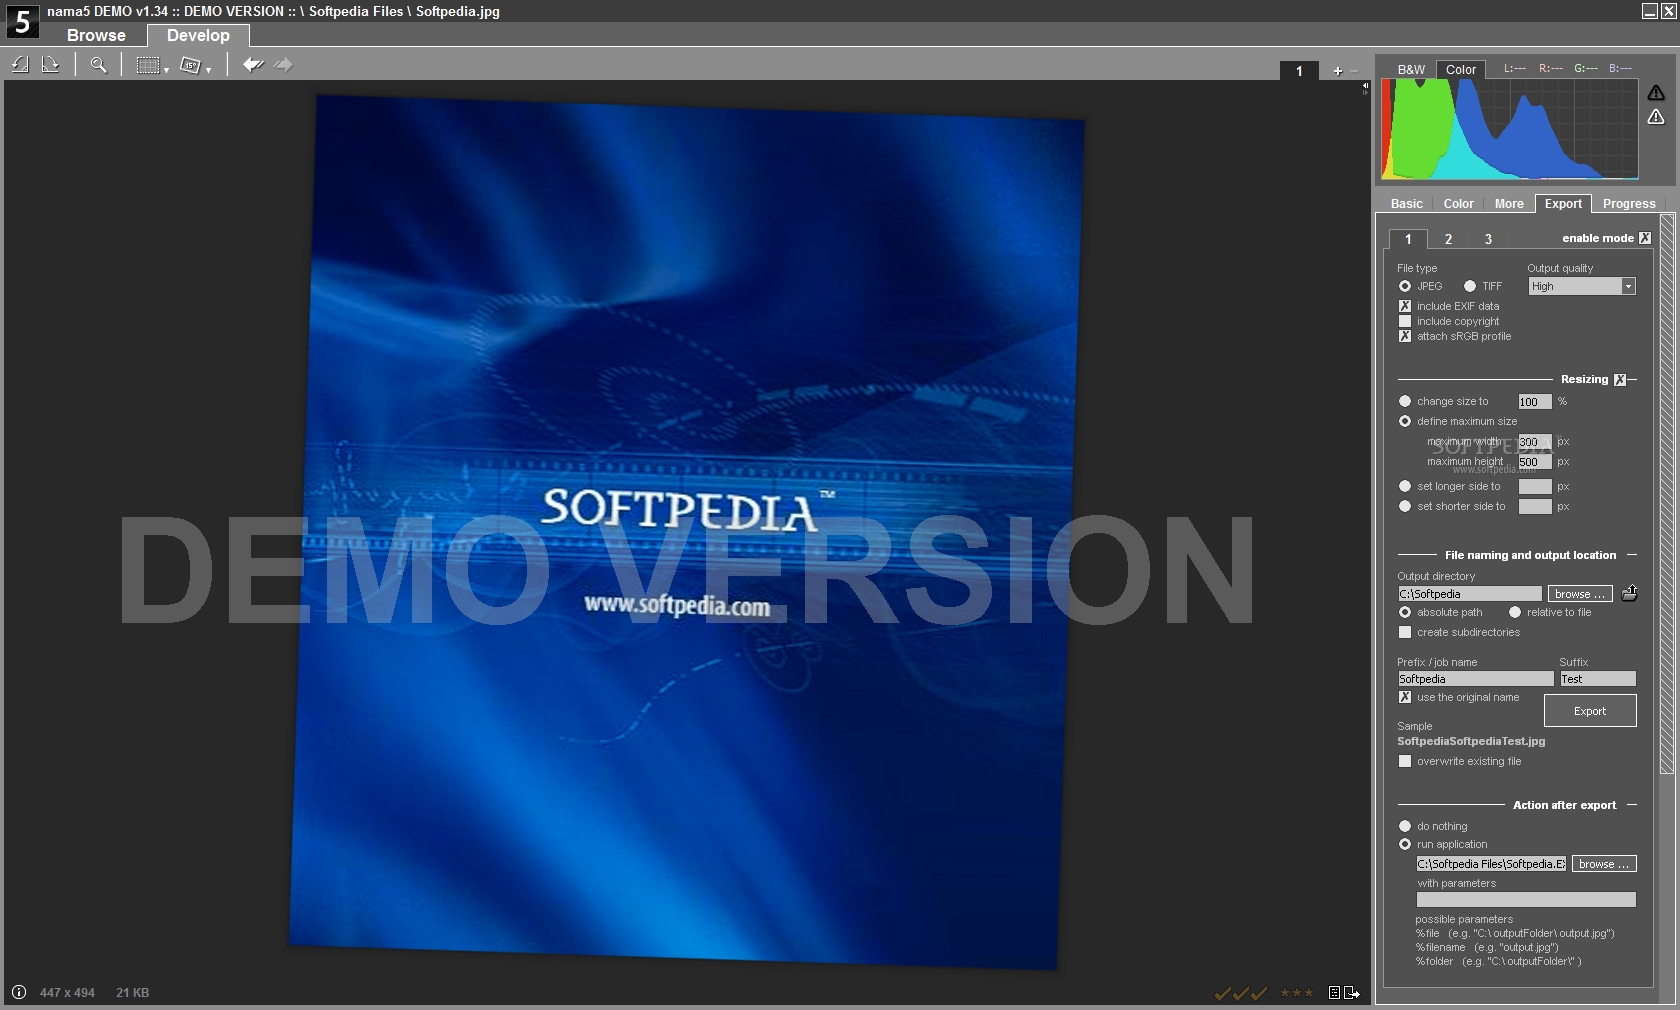Open output folder icon next to browse
1680x1010 pixels.
click(1629, 593)
